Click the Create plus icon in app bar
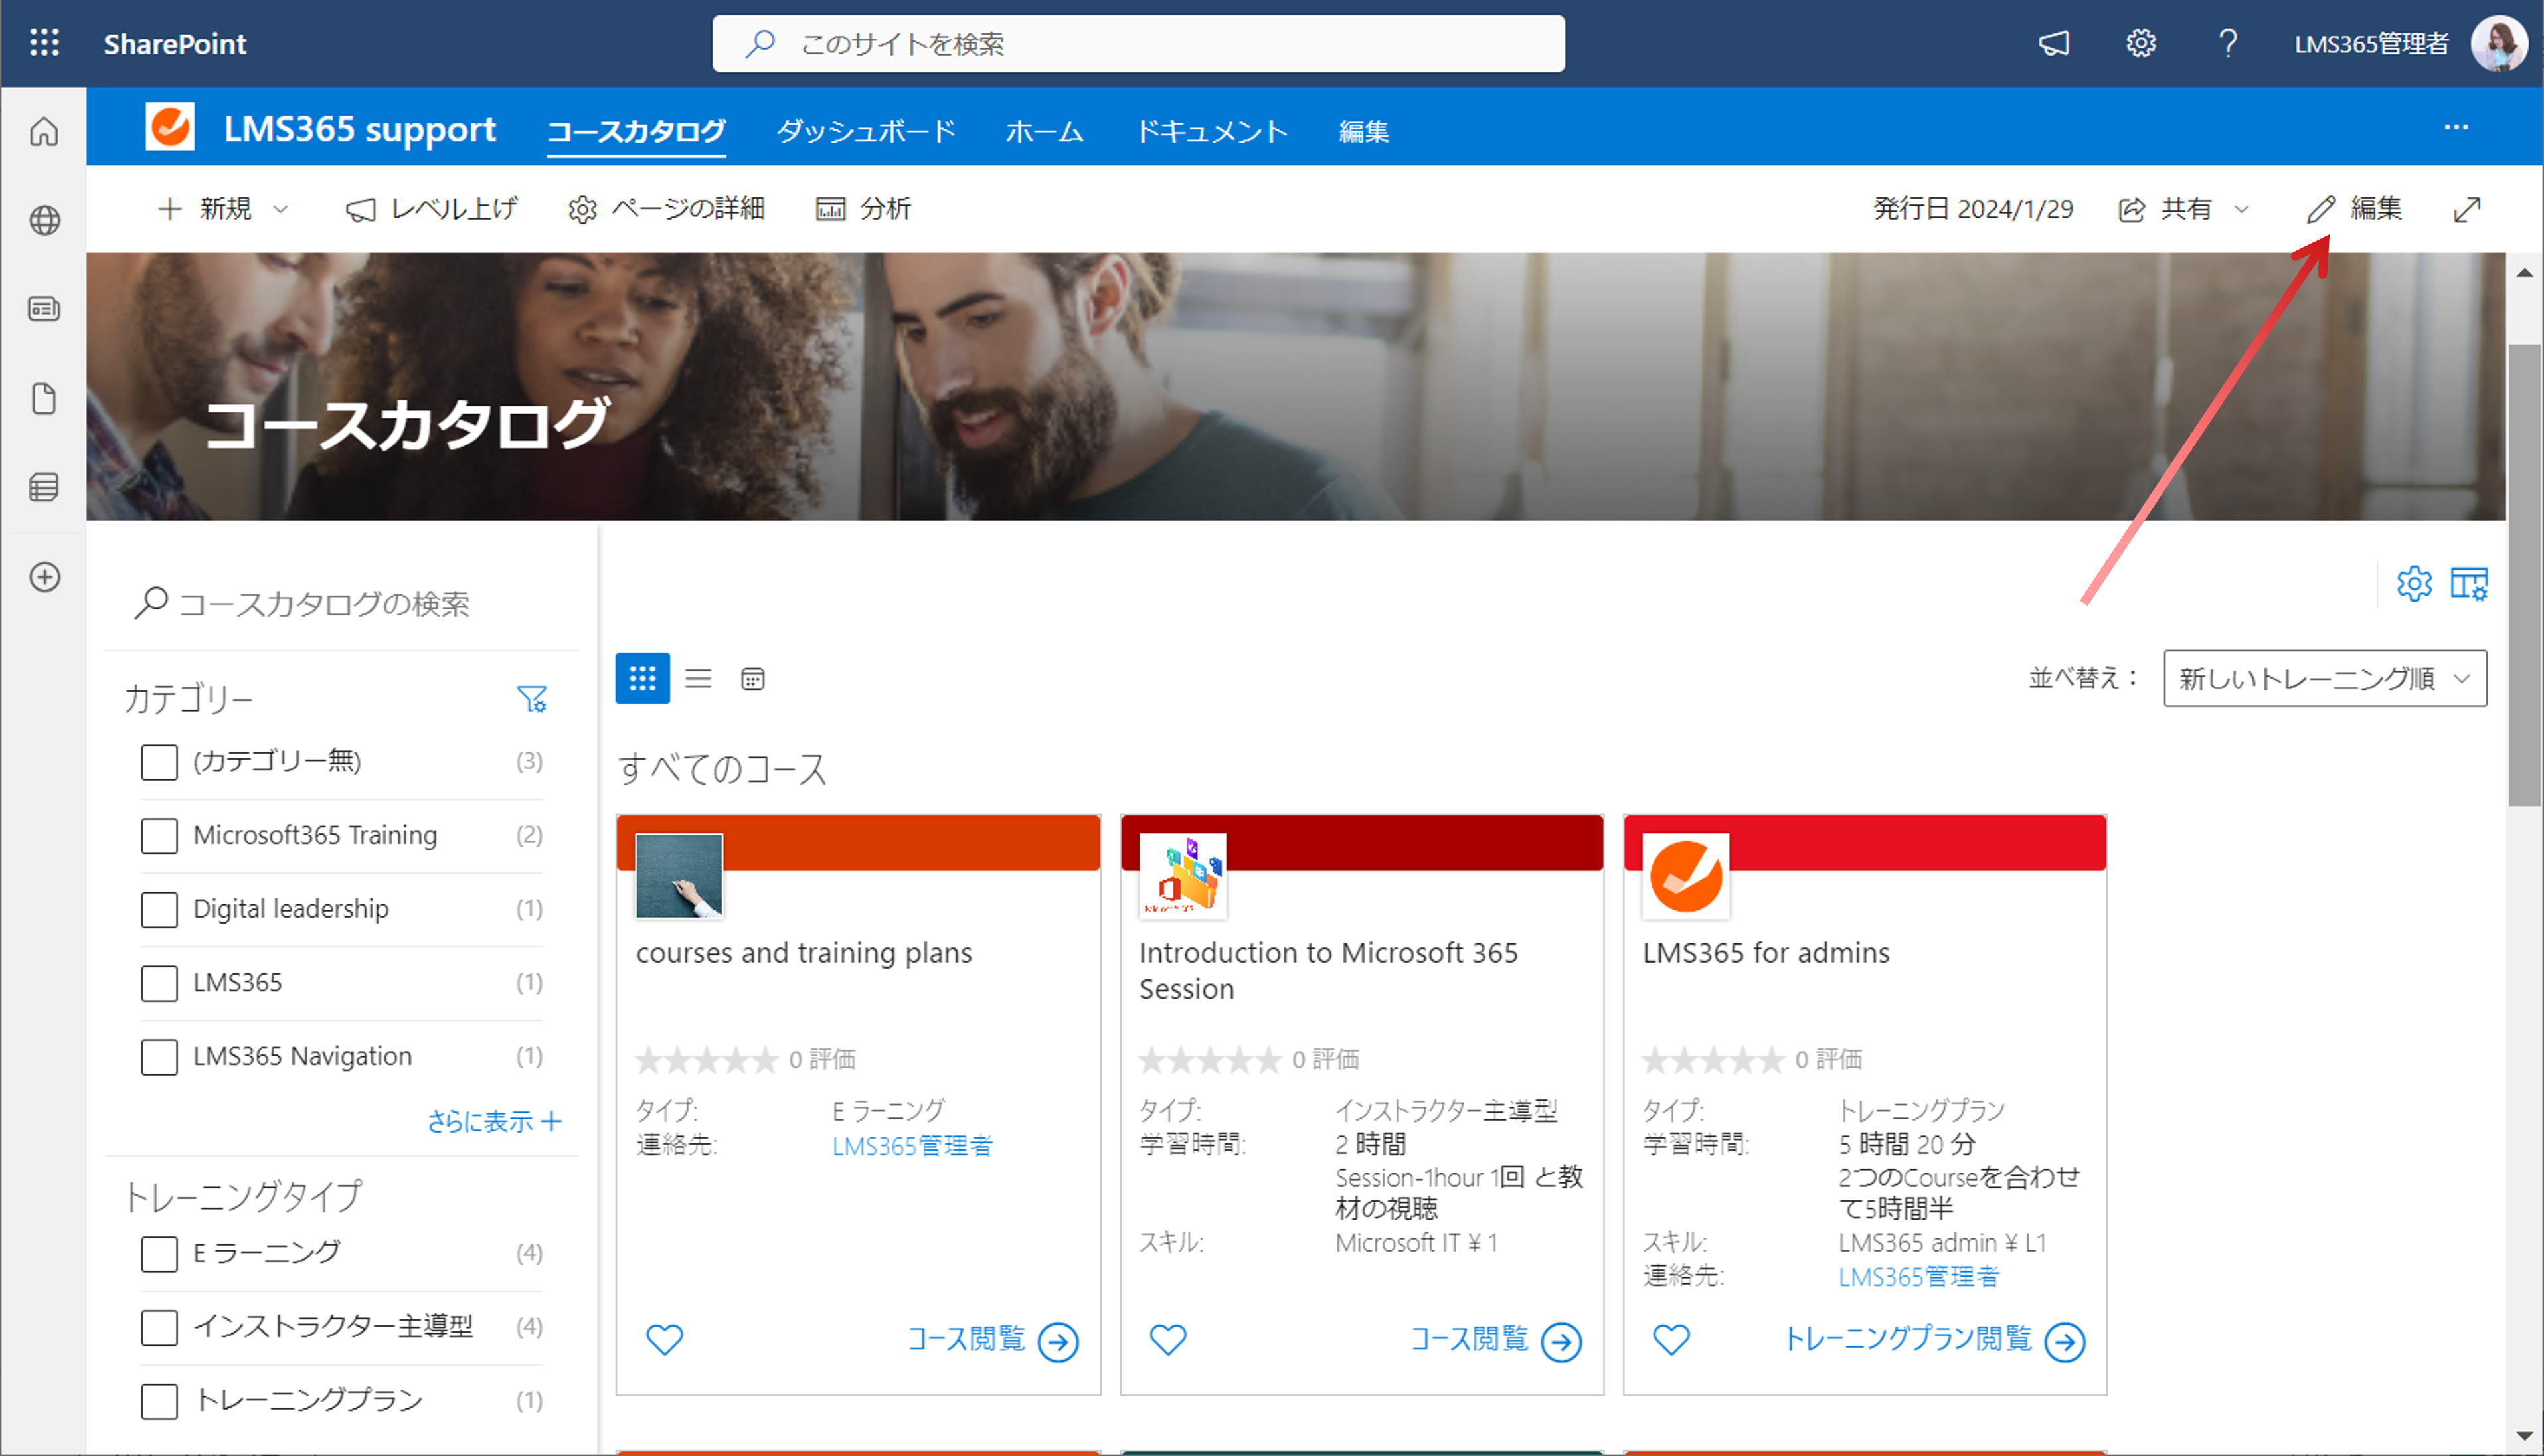 (x=44, y=577)
